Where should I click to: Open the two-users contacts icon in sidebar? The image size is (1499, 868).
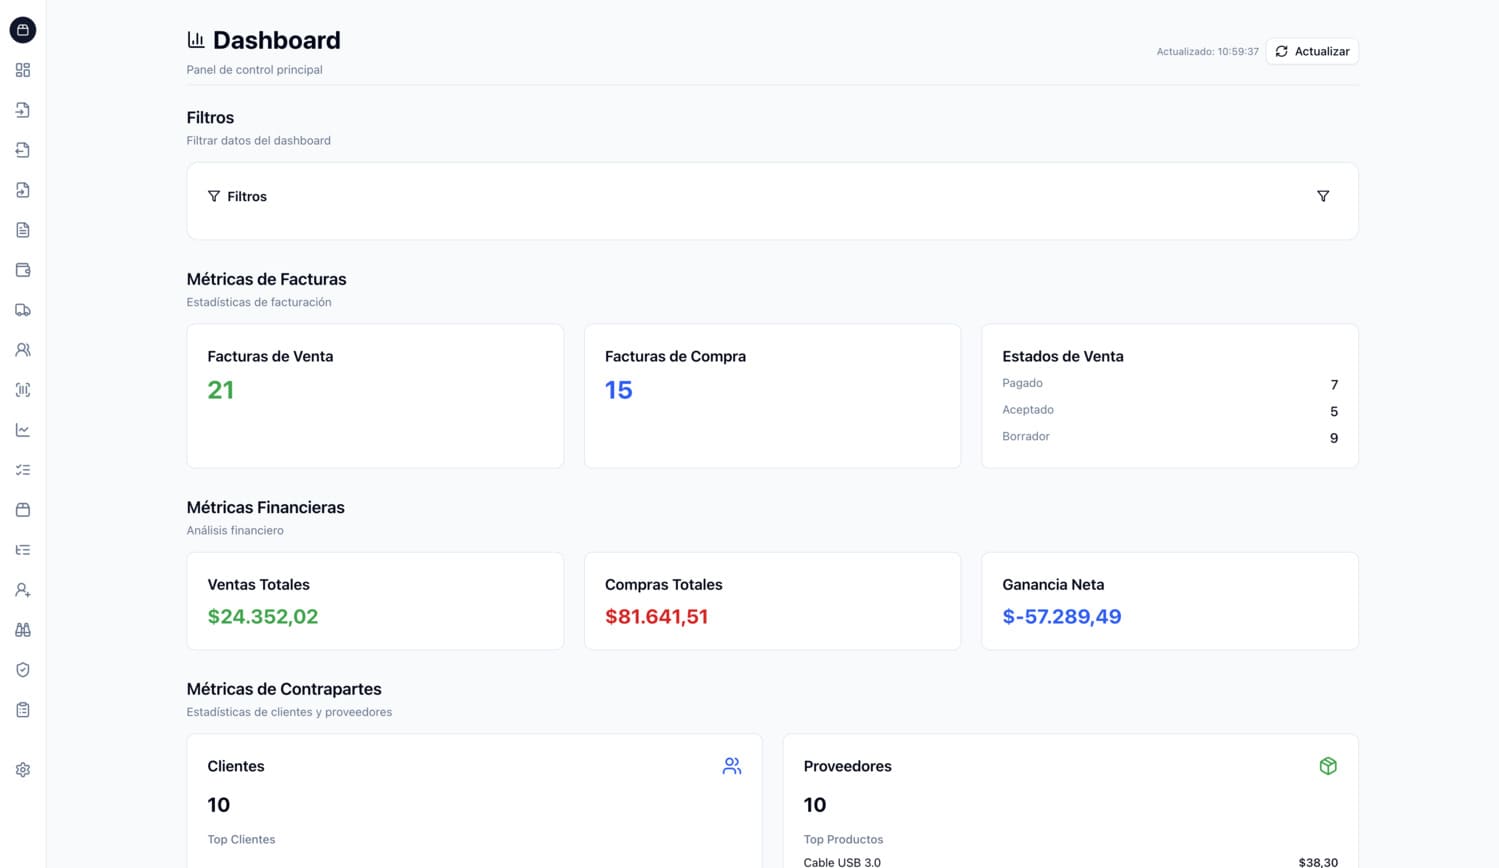[x=23, y=350]
